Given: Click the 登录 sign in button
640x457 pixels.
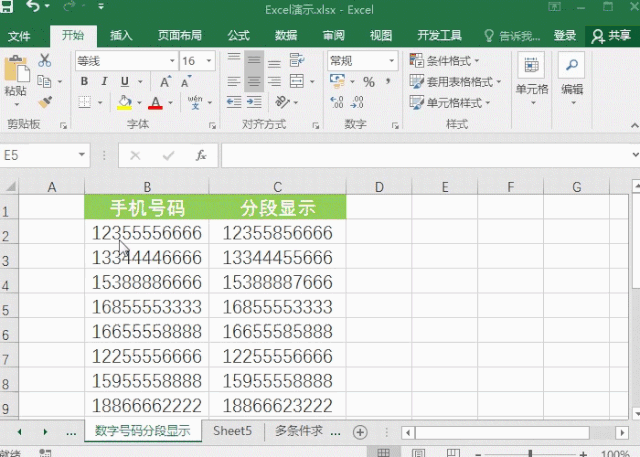Looking at the screenshot, I should (565, 36).
